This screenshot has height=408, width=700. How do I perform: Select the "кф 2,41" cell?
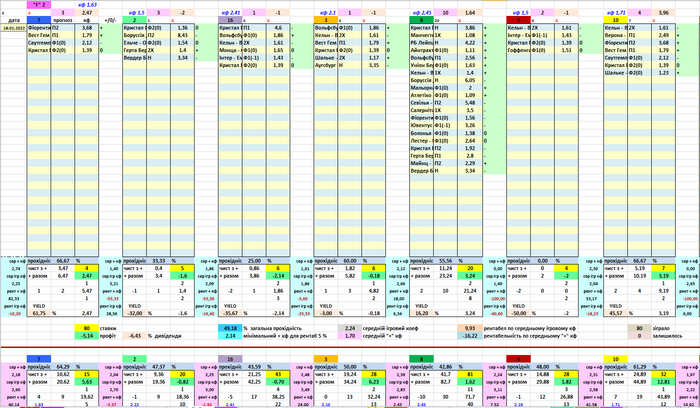point(230,12)
